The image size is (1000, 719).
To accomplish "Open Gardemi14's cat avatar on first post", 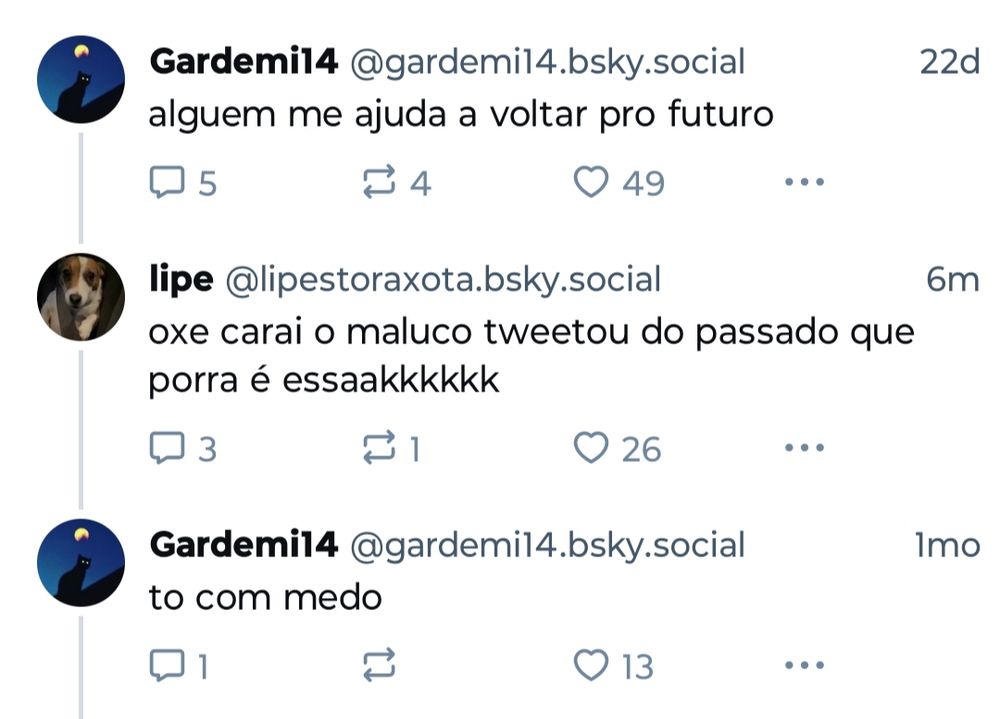I will [81, 81].
